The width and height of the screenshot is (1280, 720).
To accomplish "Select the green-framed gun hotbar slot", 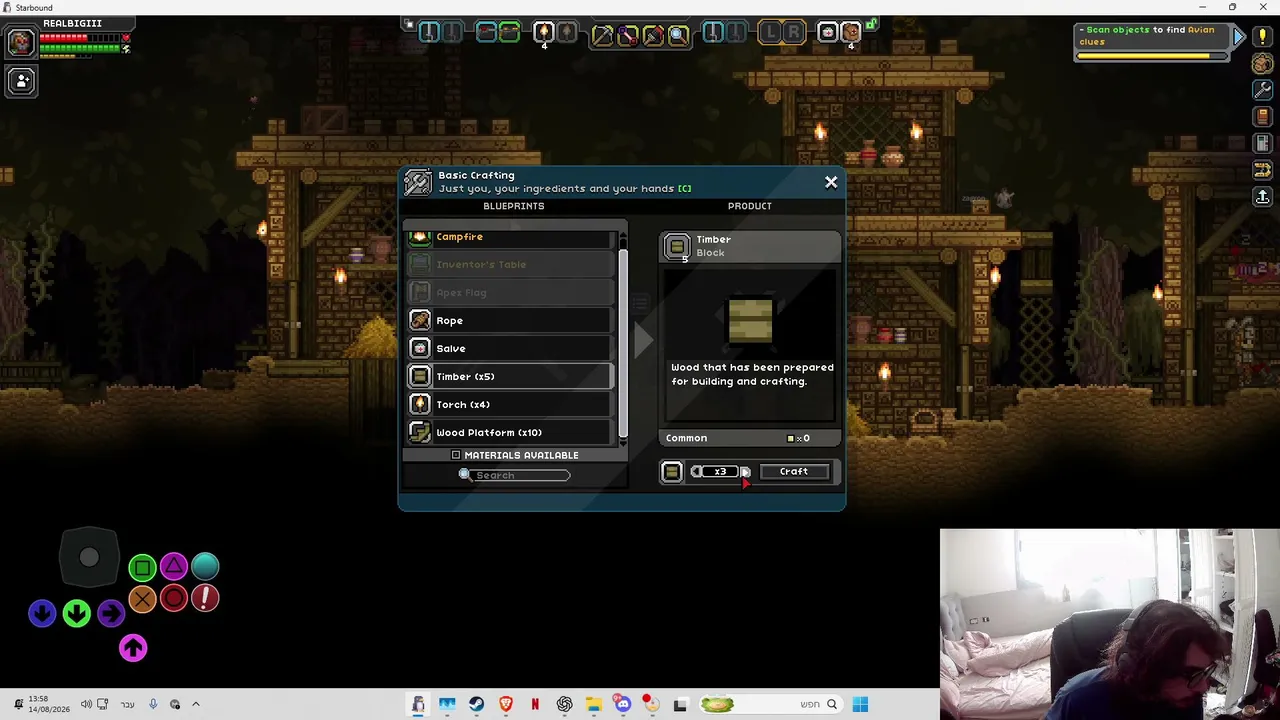I will click(509, 33).
